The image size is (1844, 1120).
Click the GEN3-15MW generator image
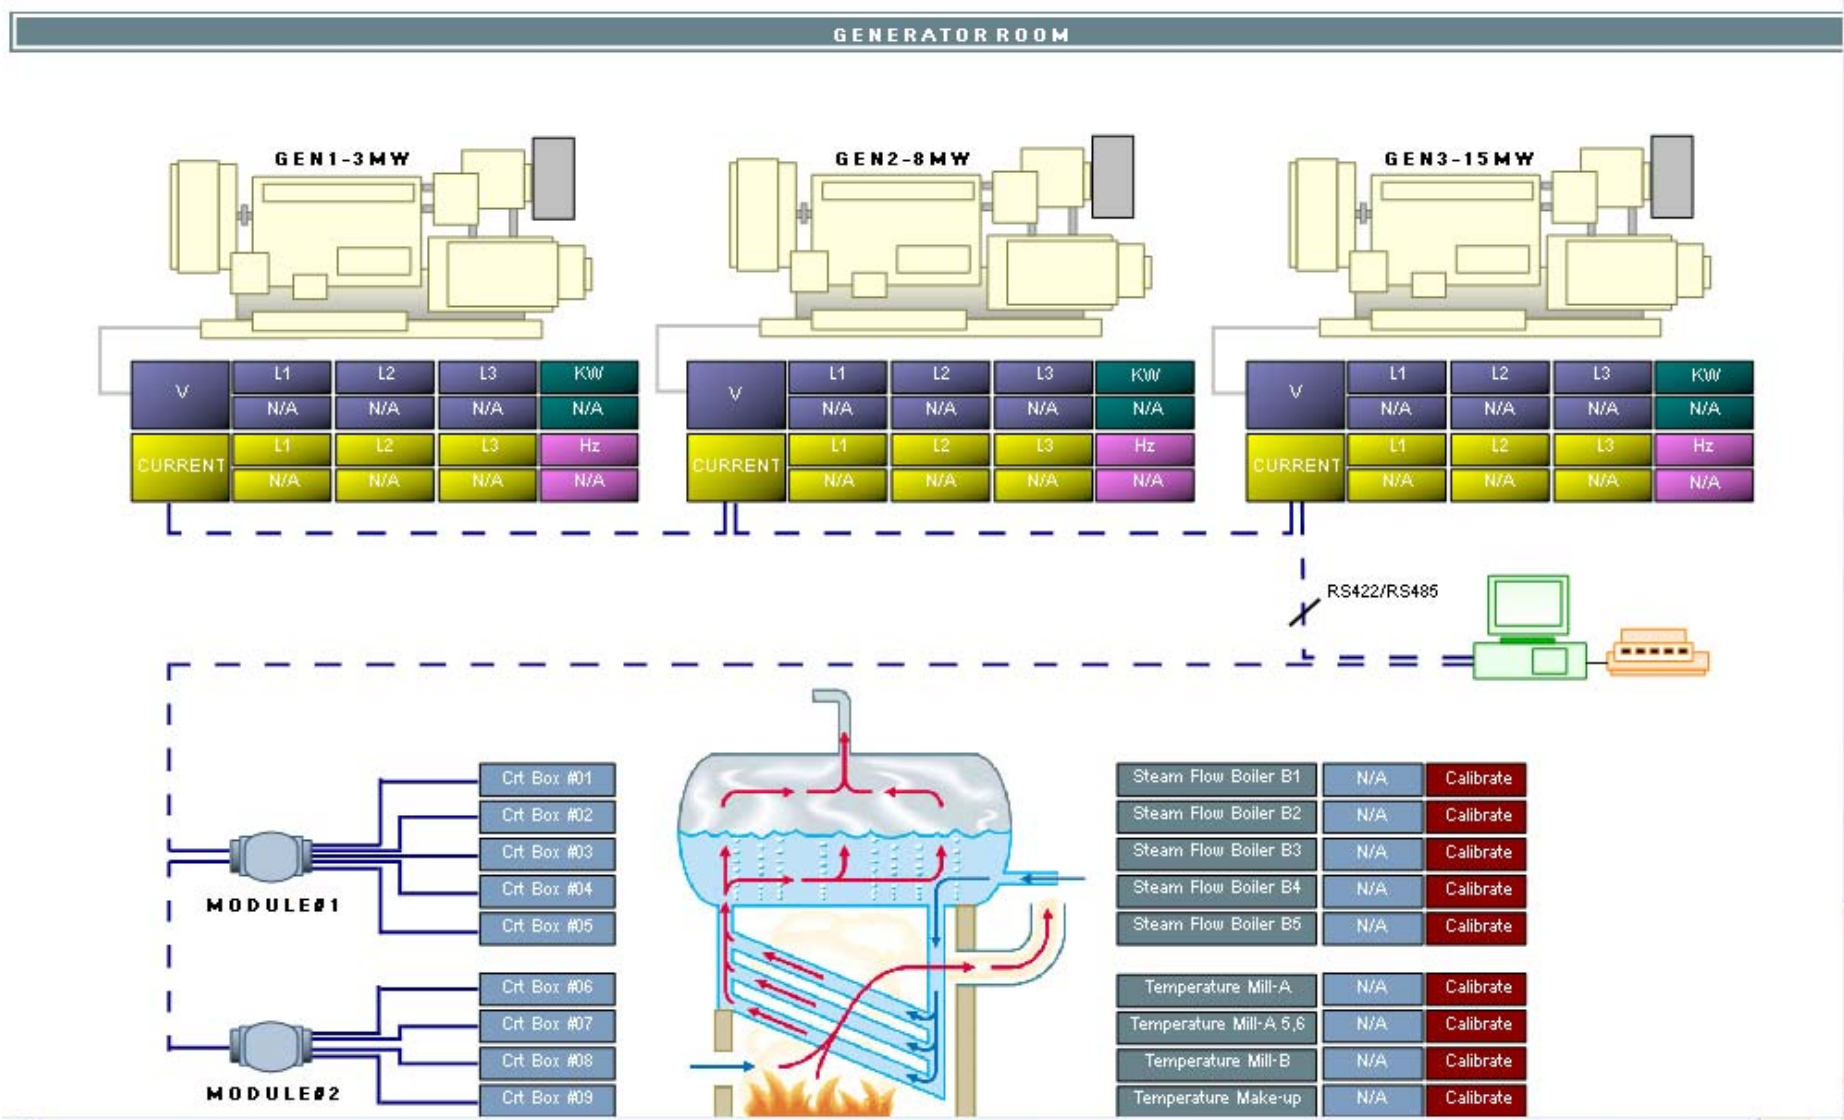[x=1500, y=238]
